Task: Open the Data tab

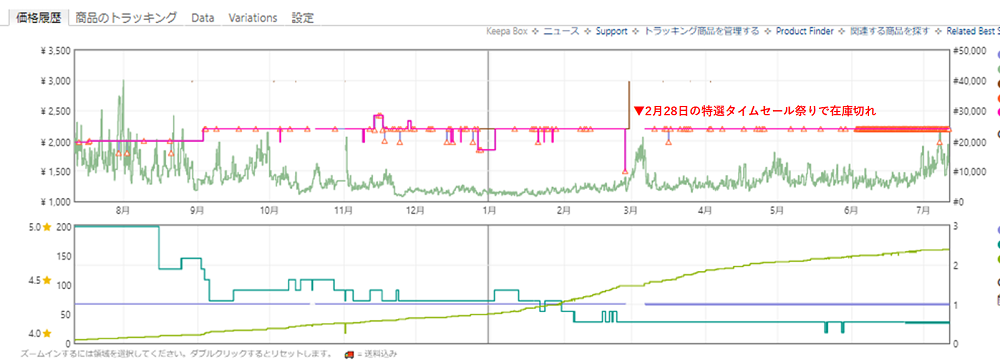Action: (x=203, y=18)
